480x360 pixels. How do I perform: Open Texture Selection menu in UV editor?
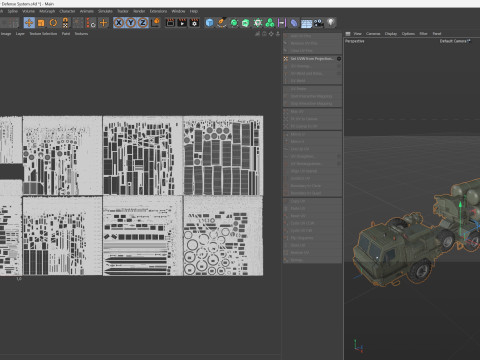[x=43, y=34]
